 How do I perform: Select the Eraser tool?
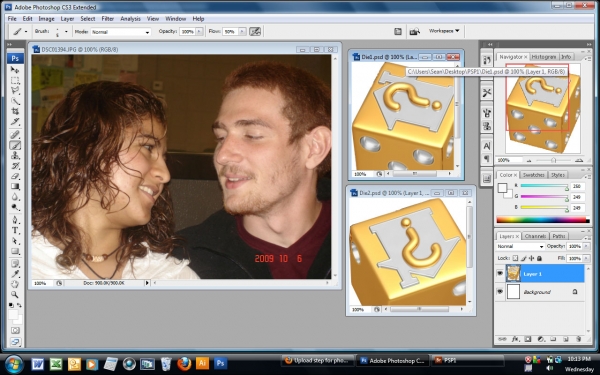click(x=15, y=176)
